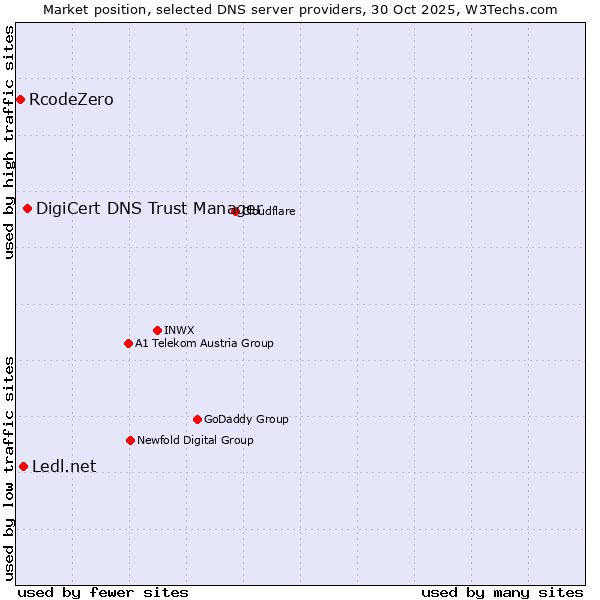The width and height of the screenshot is (600, 600).
Task: Select the A1 Telekom Austria Group marker
Action: click(x=128, y=343)
